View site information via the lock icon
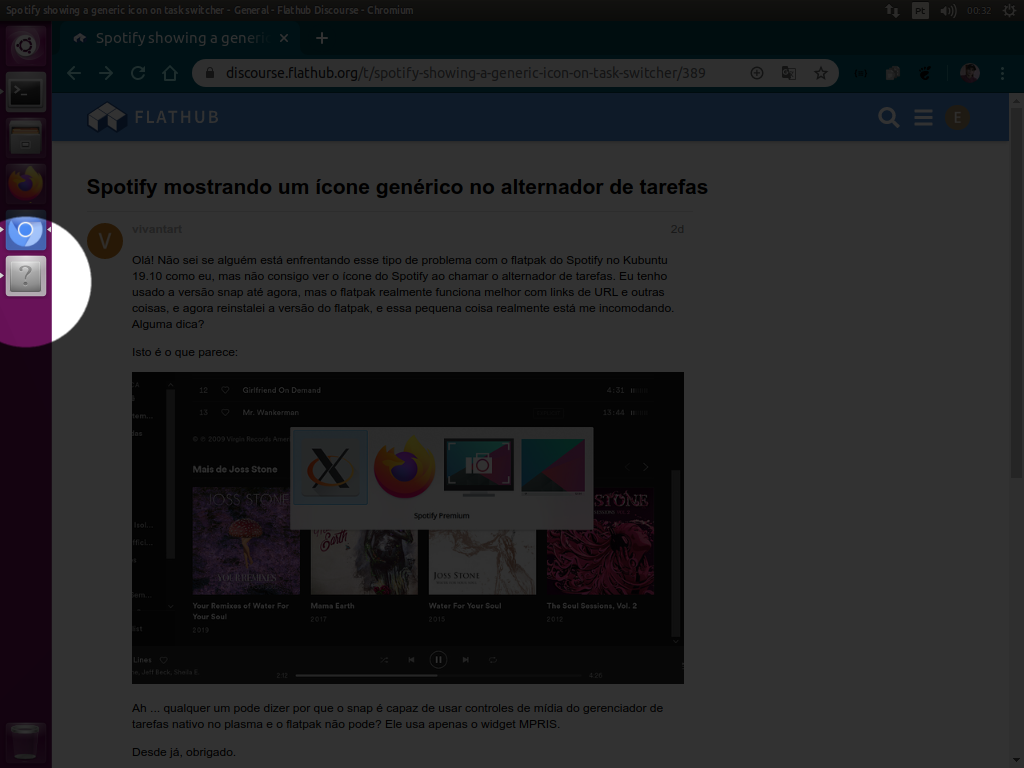The width and height of the screenshot is (1024, 768). point(210,73)
